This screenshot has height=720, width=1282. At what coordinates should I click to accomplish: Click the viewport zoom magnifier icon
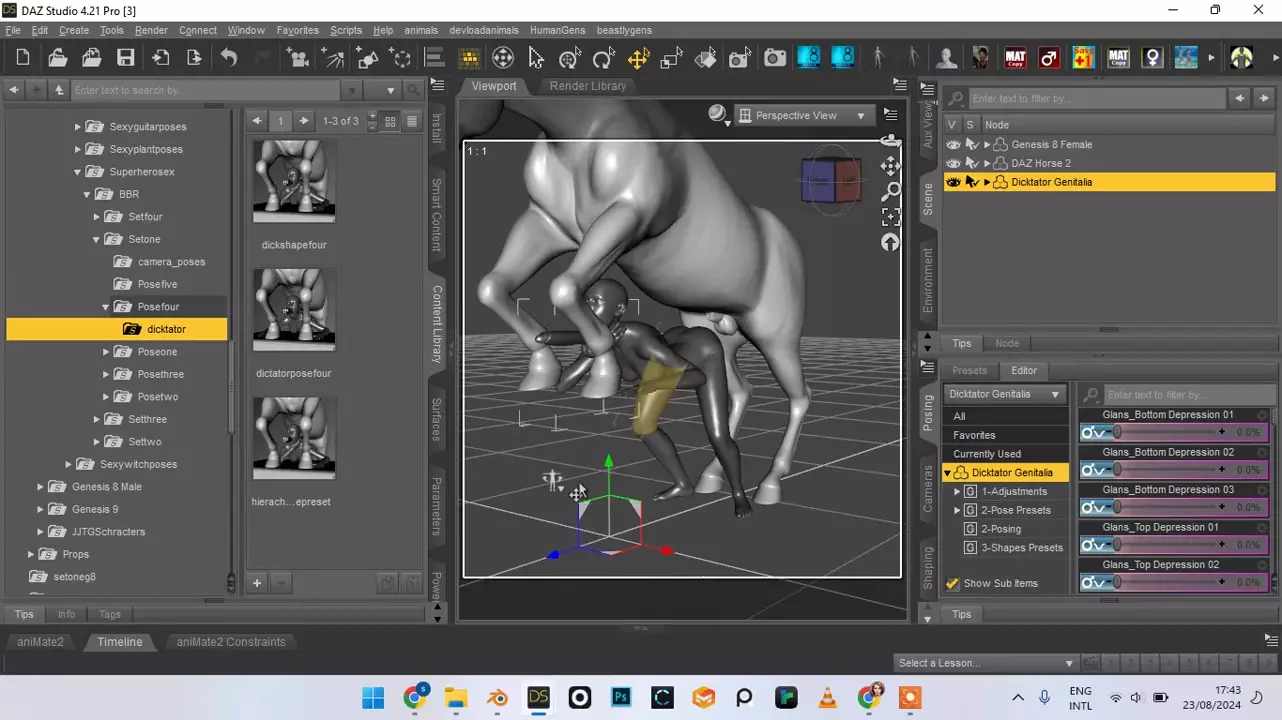890,191
